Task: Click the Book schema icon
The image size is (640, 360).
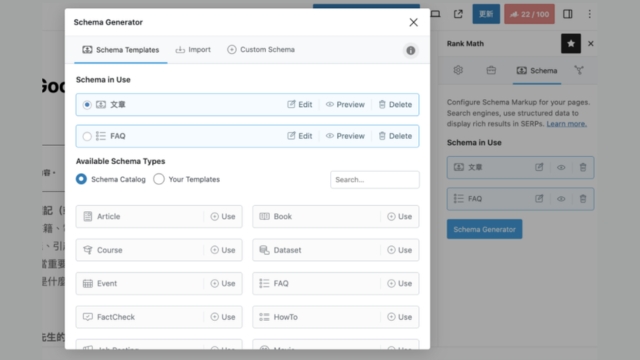Action: tap(264, 216)
